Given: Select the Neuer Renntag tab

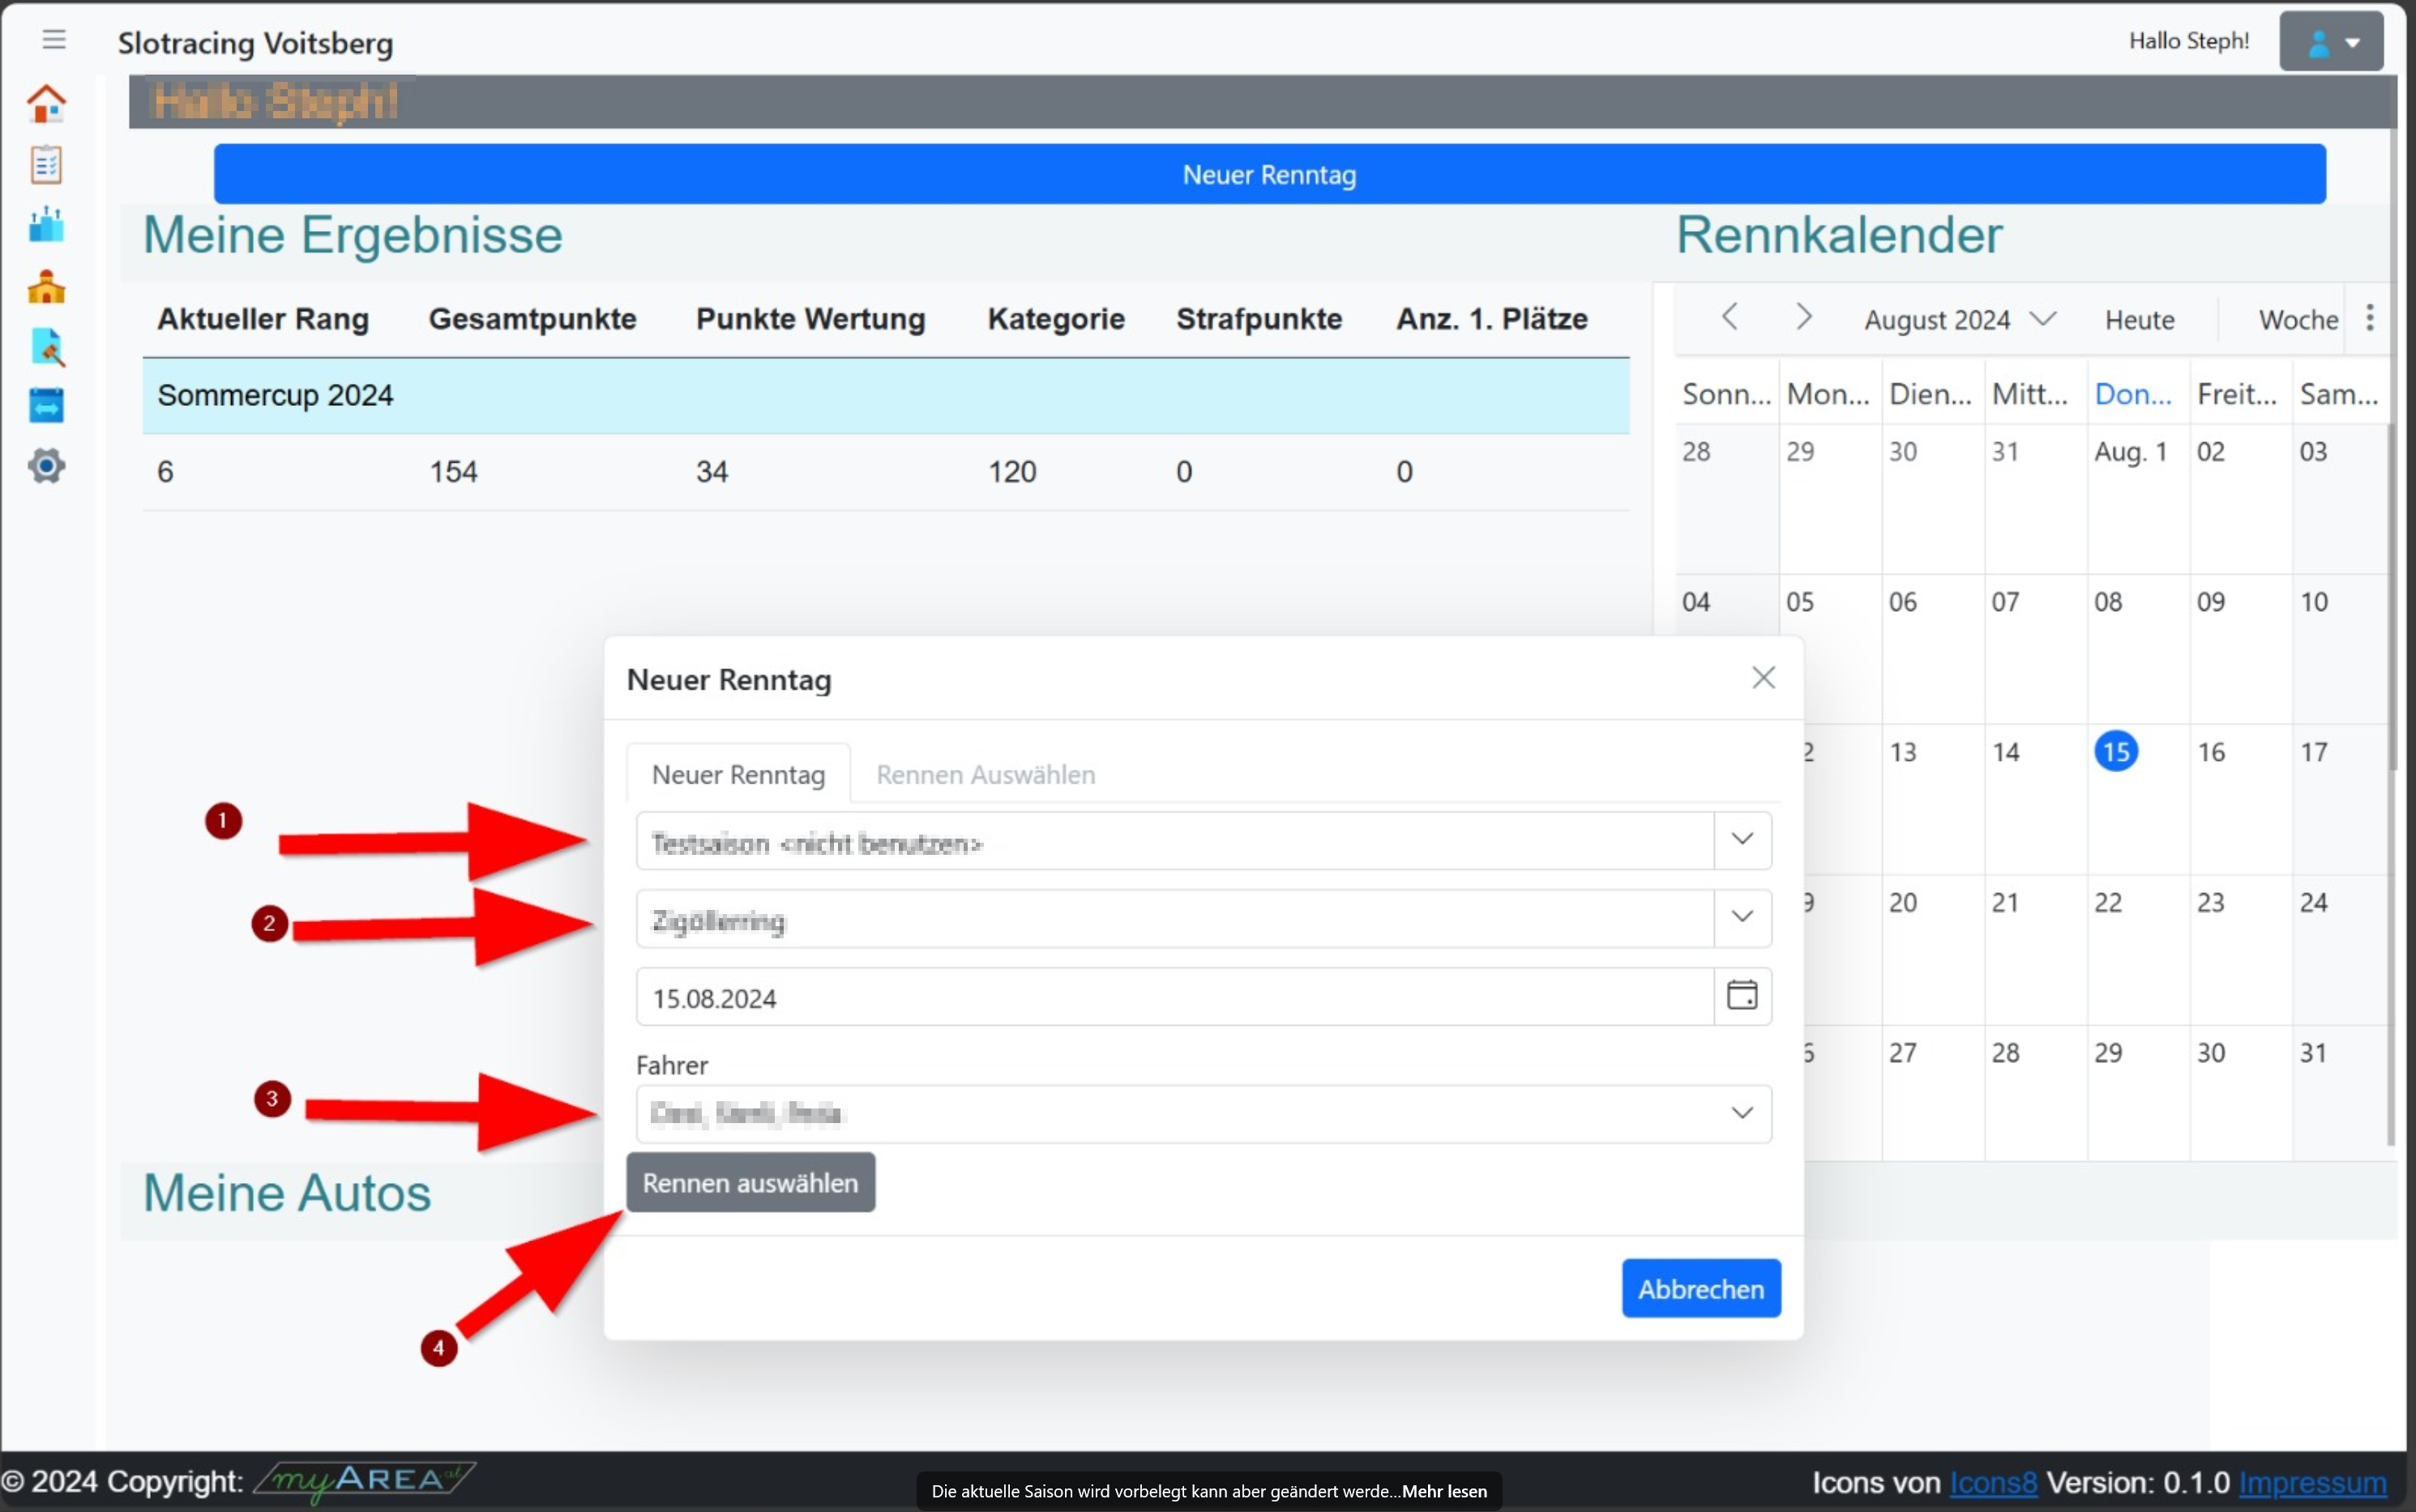Looking at the screenshot, I should point(738,775).
